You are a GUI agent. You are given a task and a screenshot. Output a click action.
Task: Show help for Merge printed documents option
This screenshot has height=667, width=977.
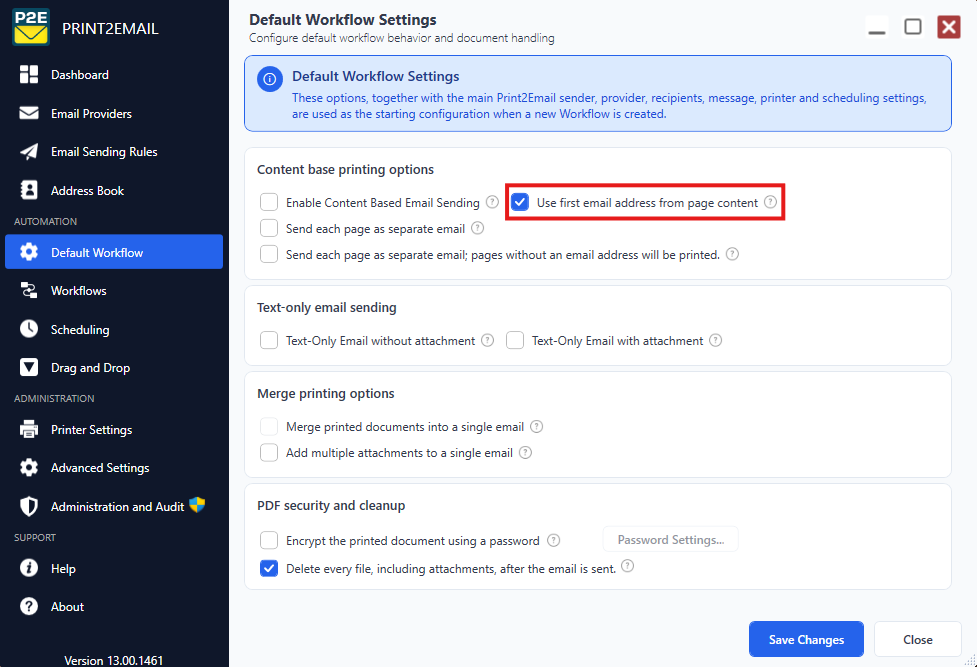click(x=536, y=426)
